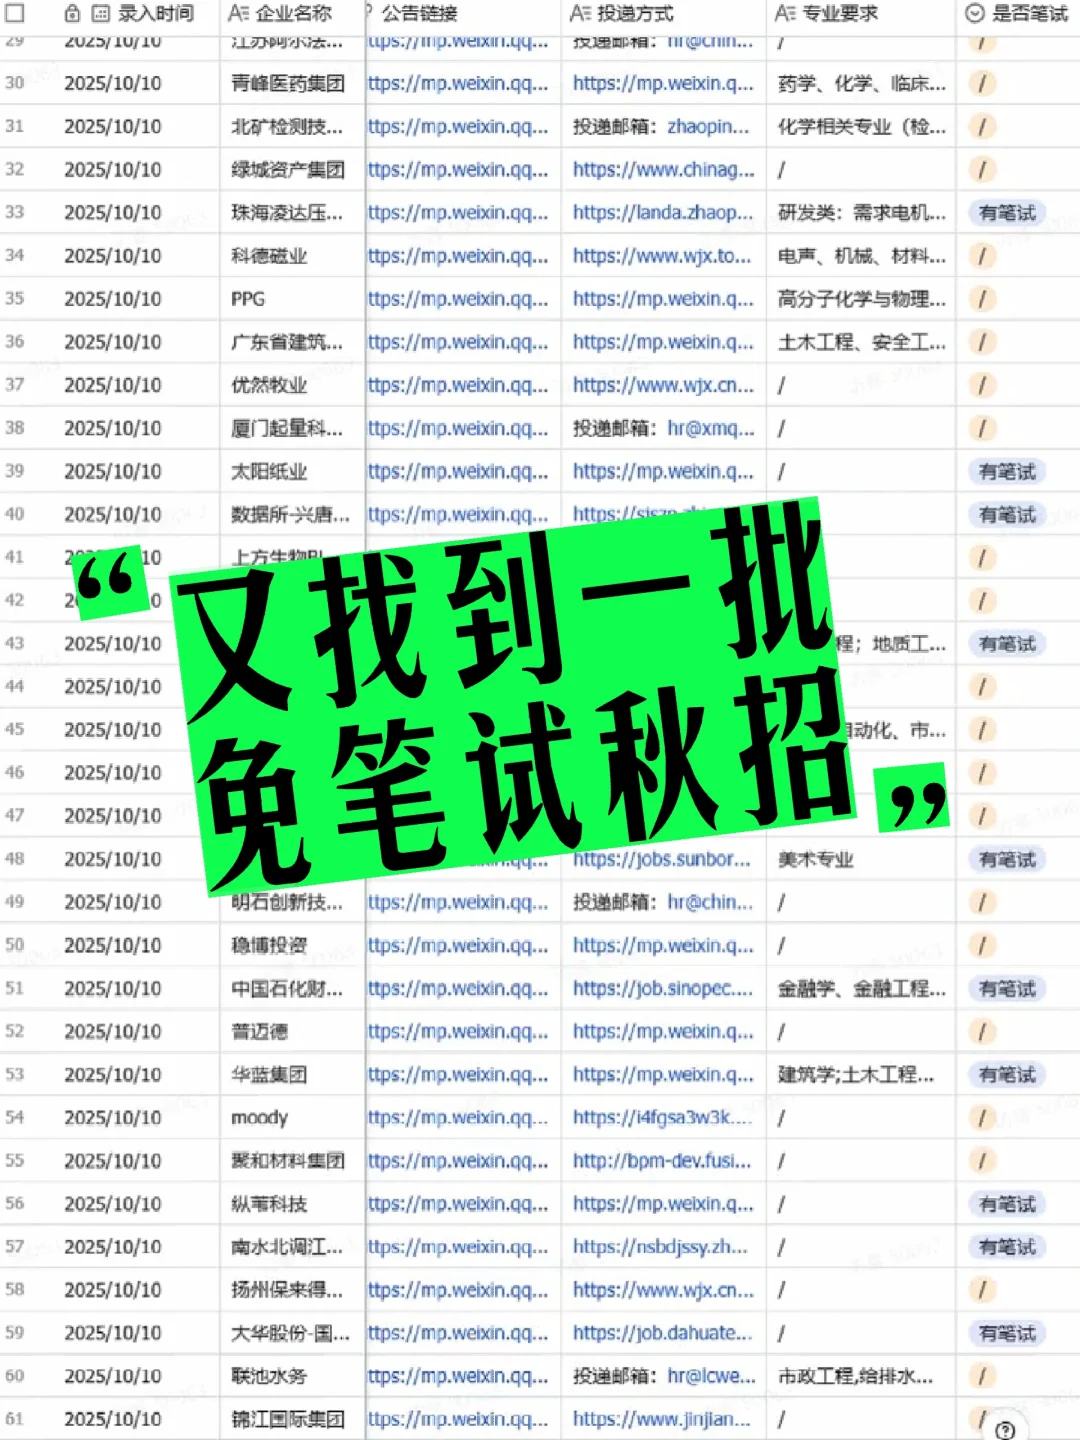Select the 绿城资产集团 company cell

(292, 170)
